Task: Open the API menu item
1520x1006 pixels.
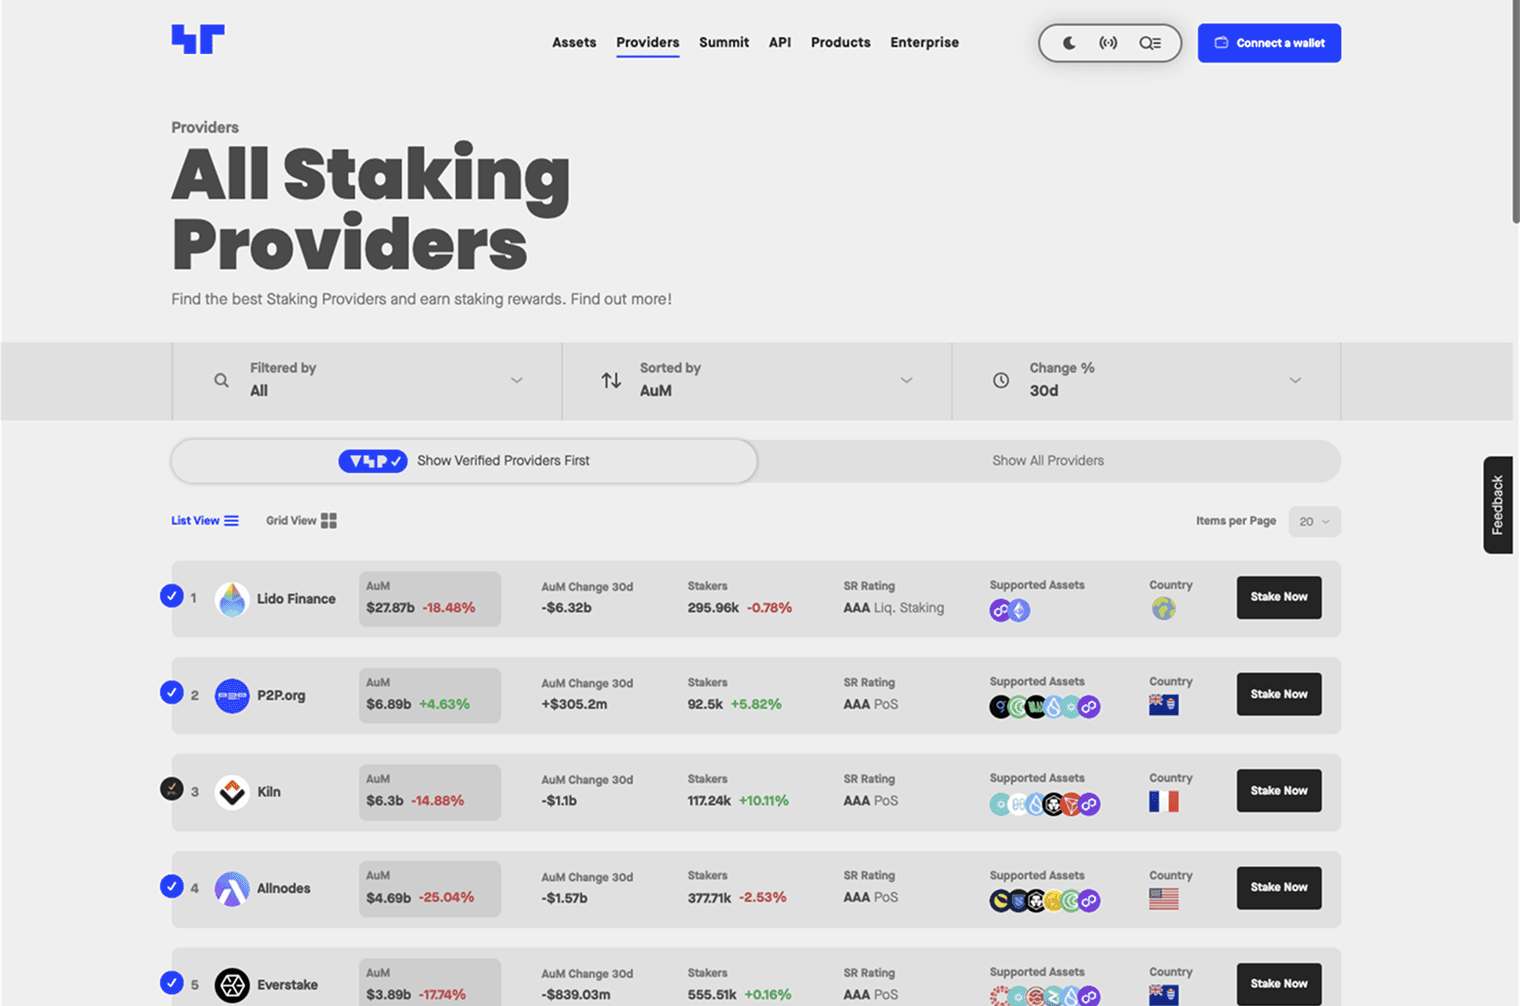Action: pos(780,42)
